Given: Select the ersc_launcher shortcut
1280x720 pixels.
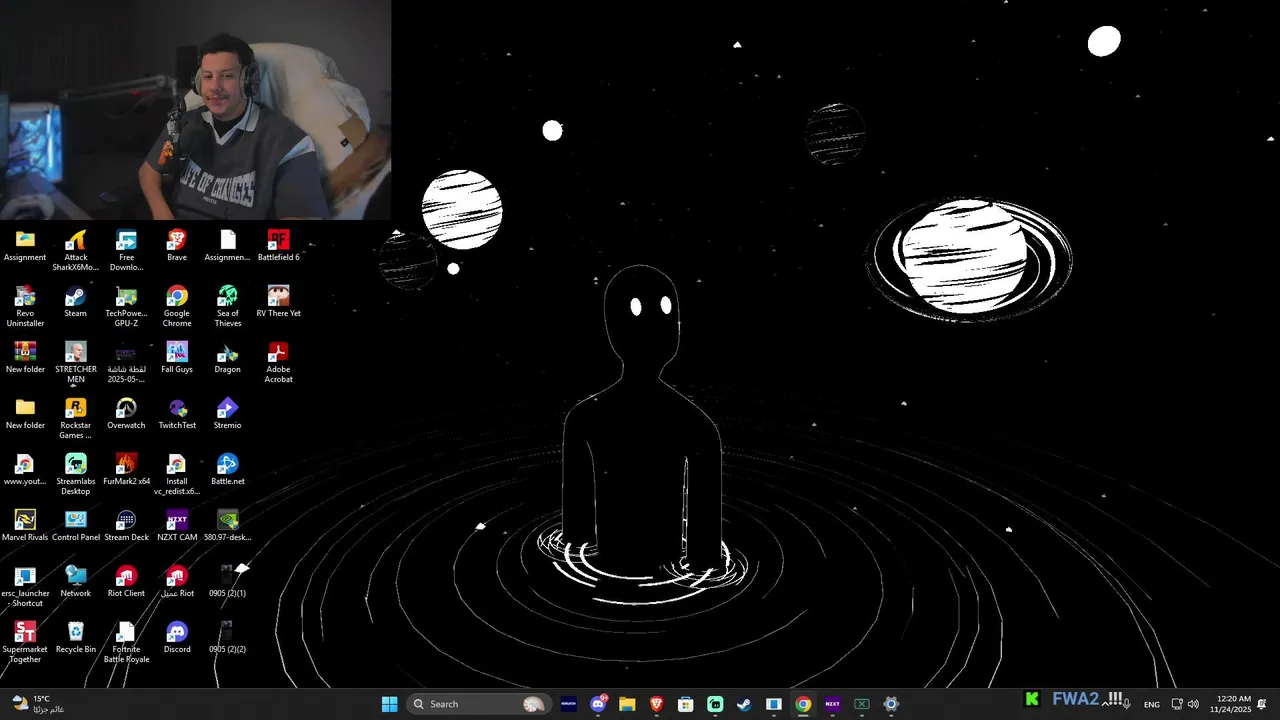Looking at the screenshot, I should coord(25,587).
